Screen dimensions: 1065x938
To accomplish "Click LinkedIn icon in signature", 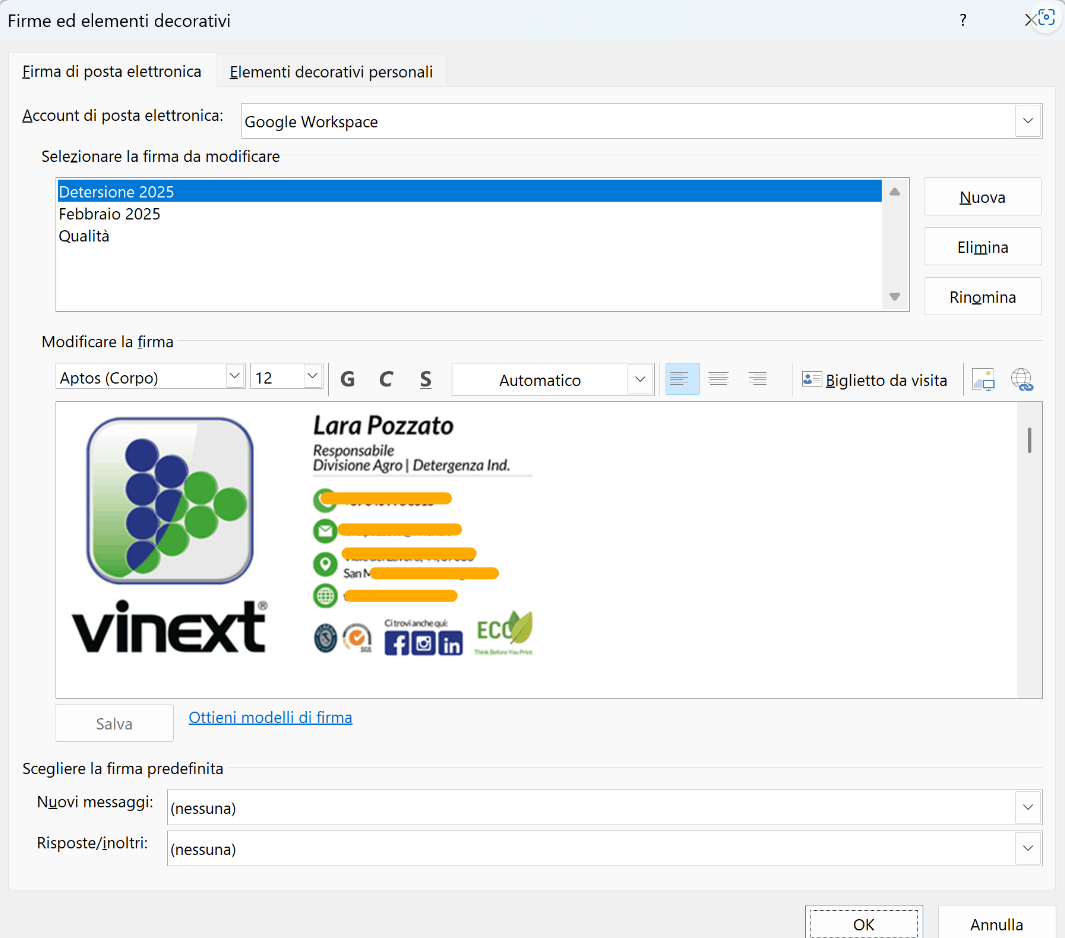I will pos(450,643).
